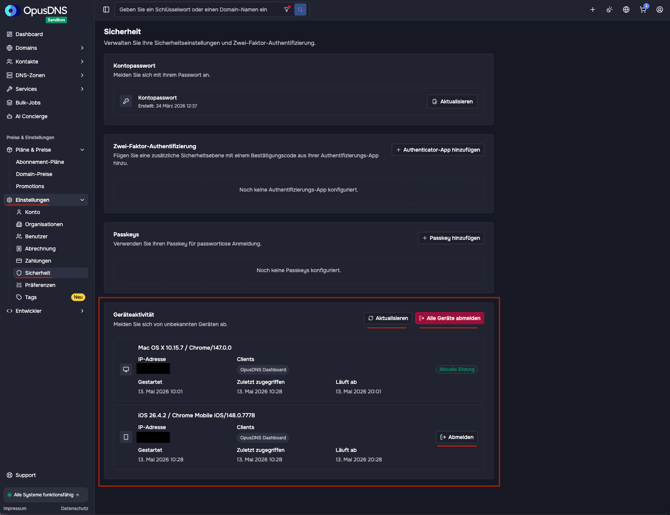The image size is (670, 515).
Task: Click the OpusDNS logo
Action: [x=36, y=10]
